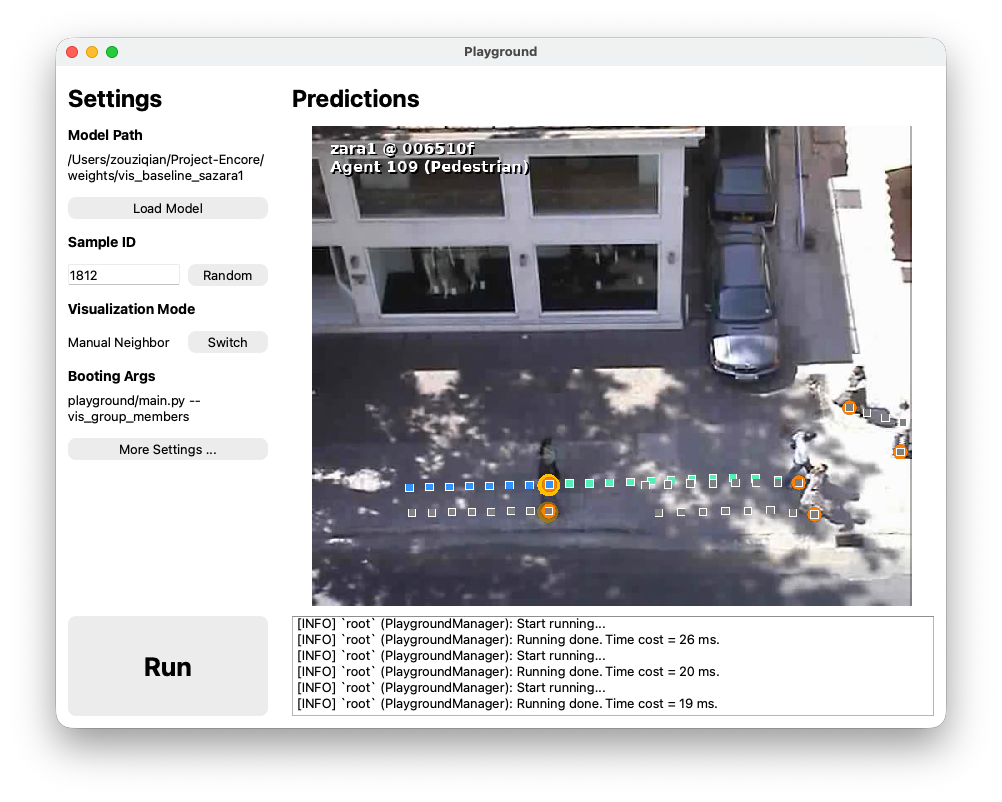Zoom the Playground window with the green button
The height and width of the screenshot is (802, 1002).
[x=112, y=52]
